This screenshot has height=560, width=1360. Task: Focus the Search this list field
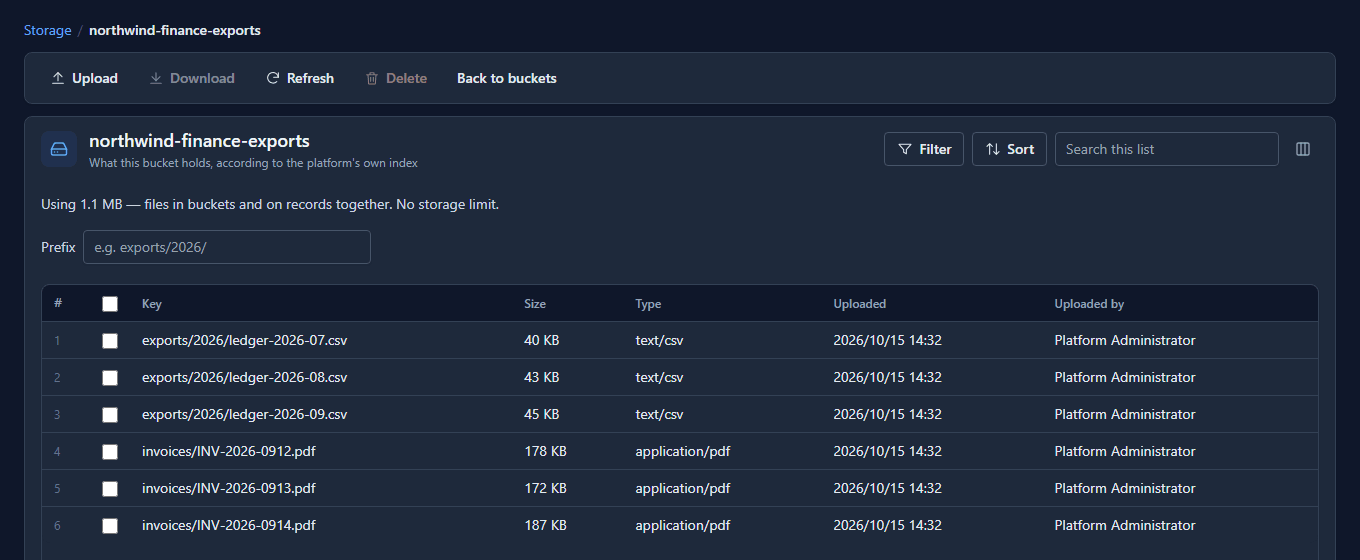pos(1166,149)
